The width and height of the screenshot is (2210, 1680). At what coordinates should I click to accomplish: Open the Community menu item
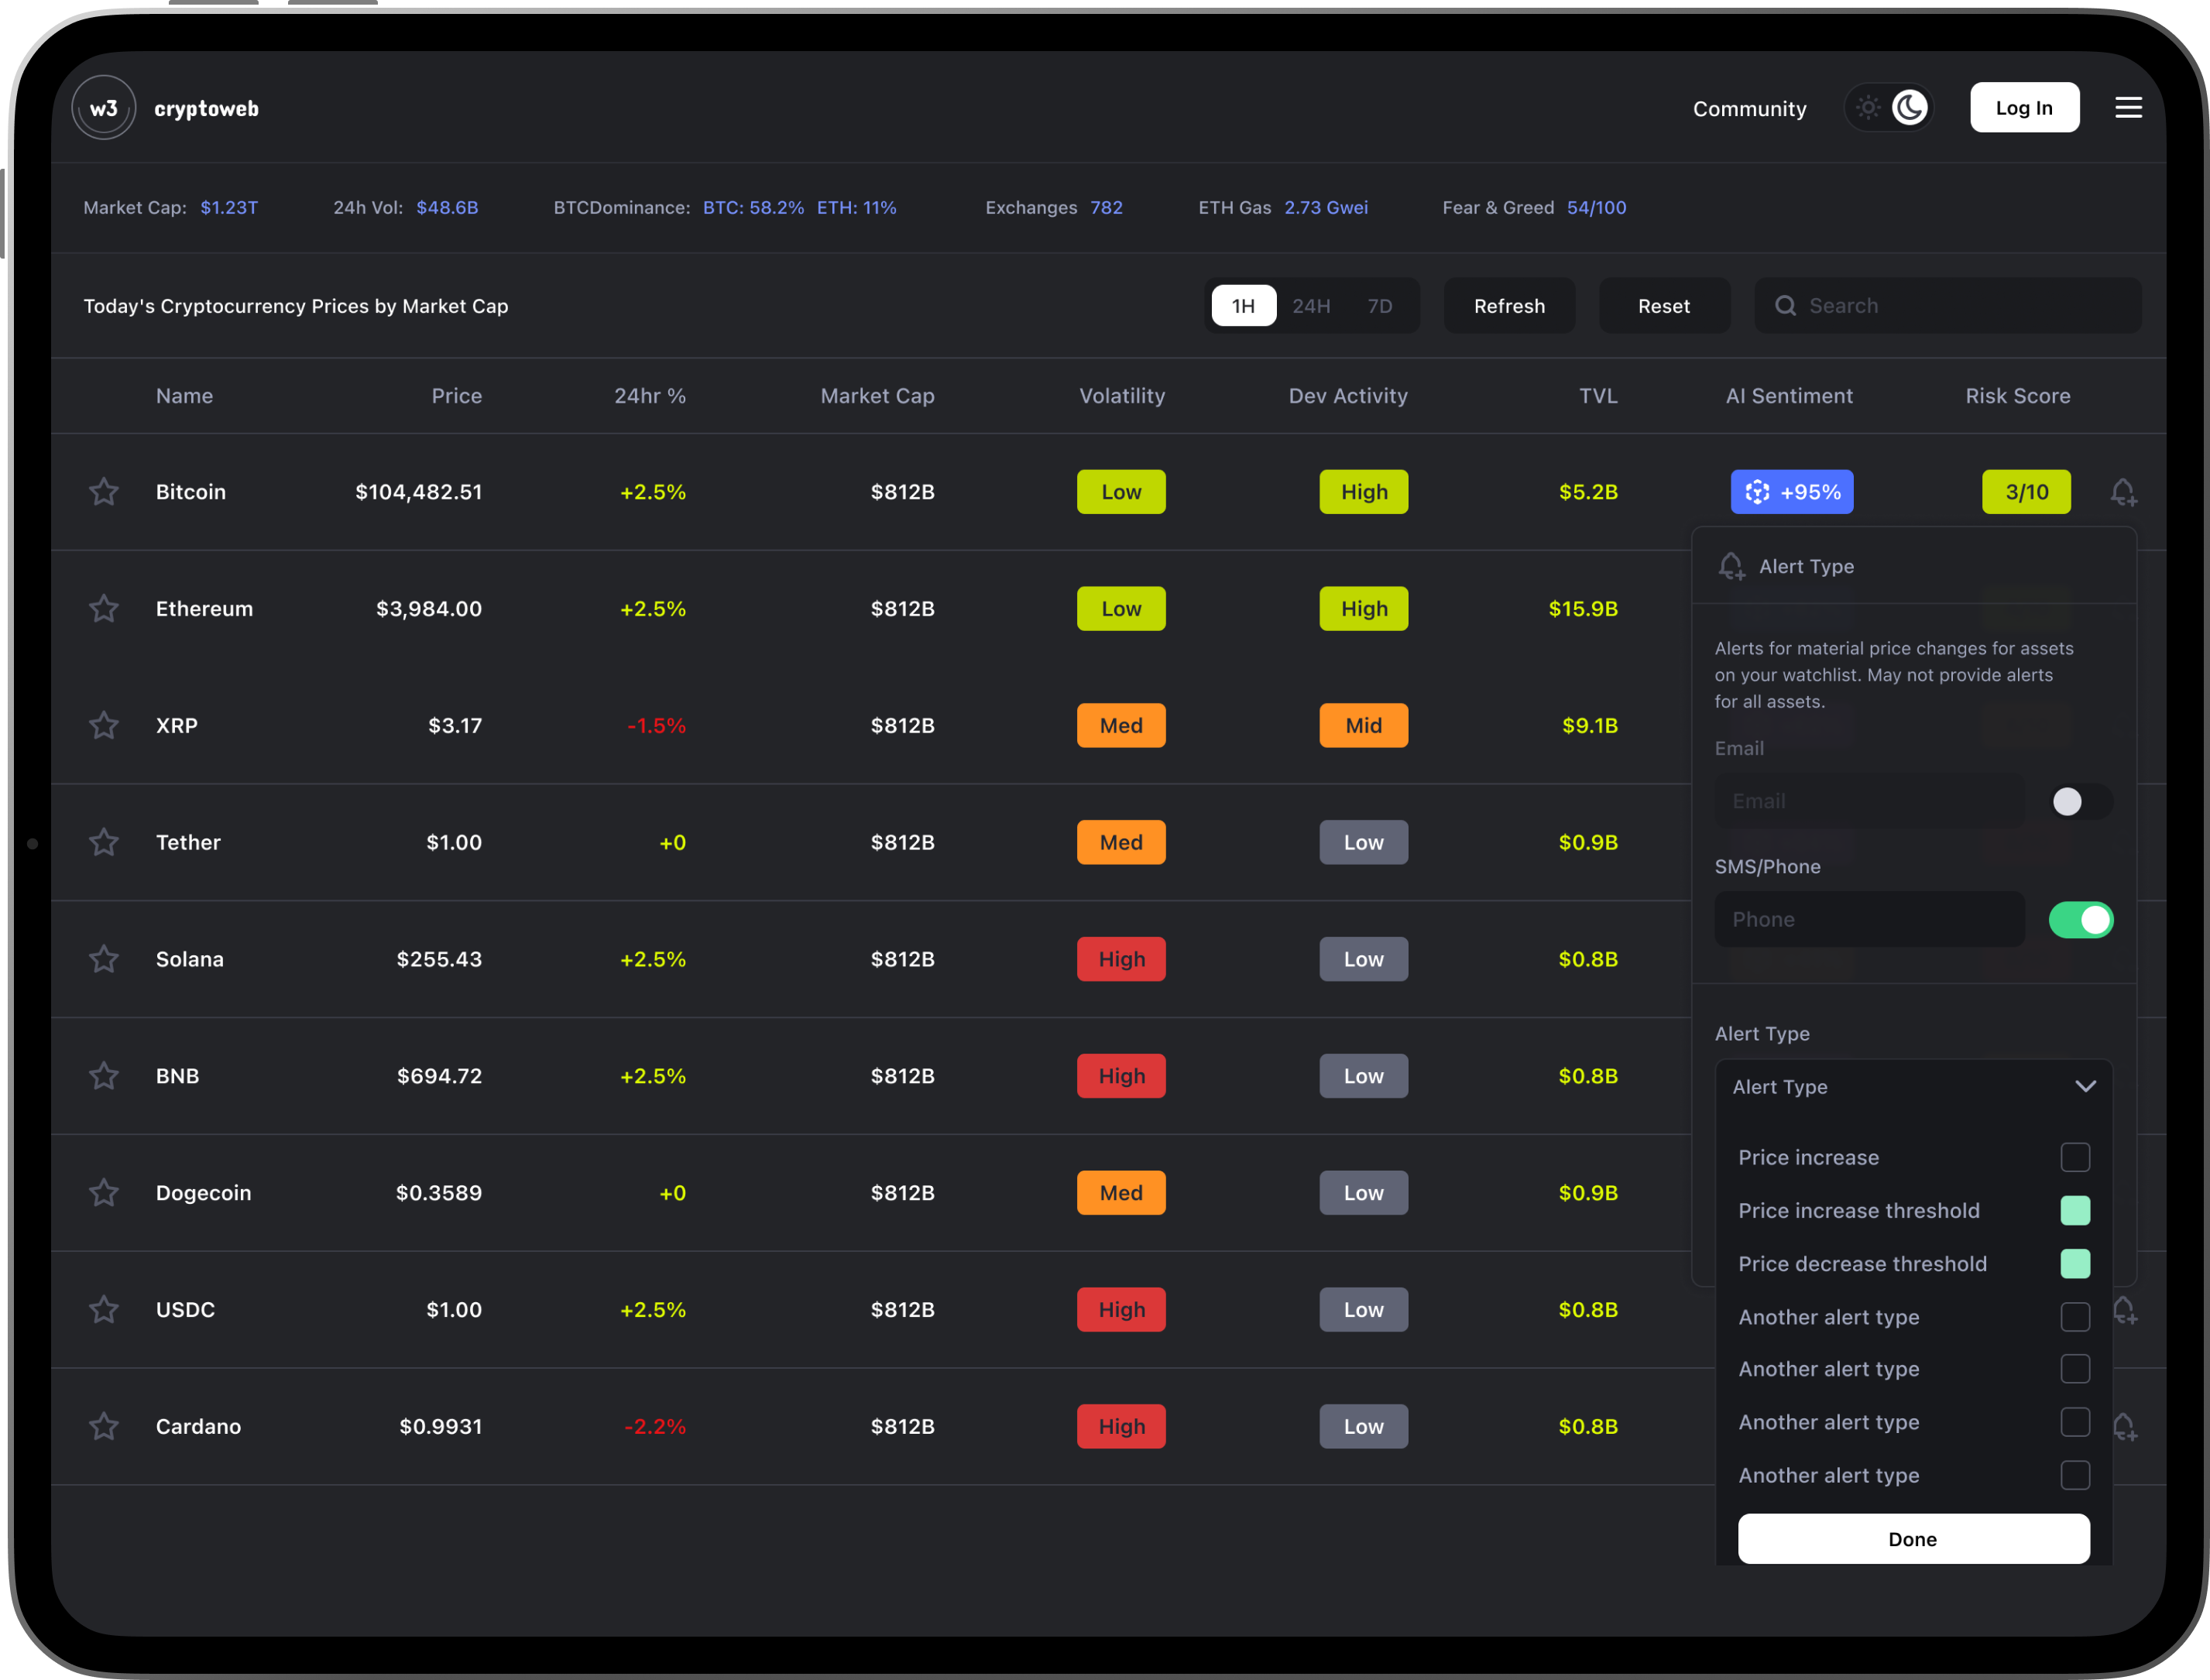[1749, 108]
